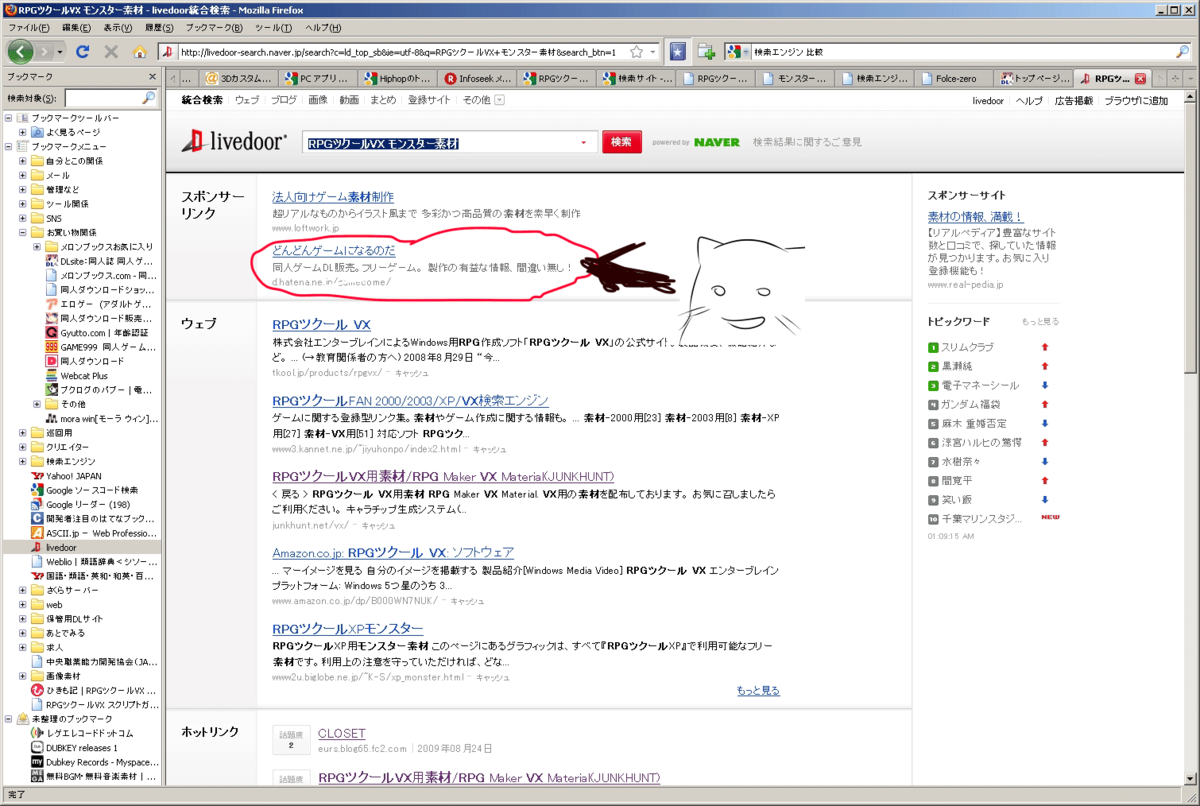Open the Home page house icon
This screenshot has height=806, width=1200.
(x=139, y=51)
